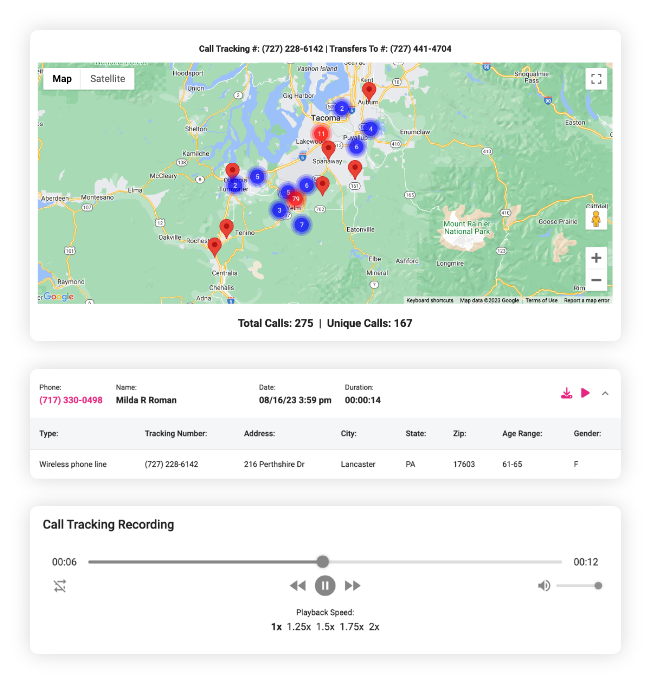Toggle repeat loop for the recording
This screenshot has width=651, height=684.
point(60,586)
